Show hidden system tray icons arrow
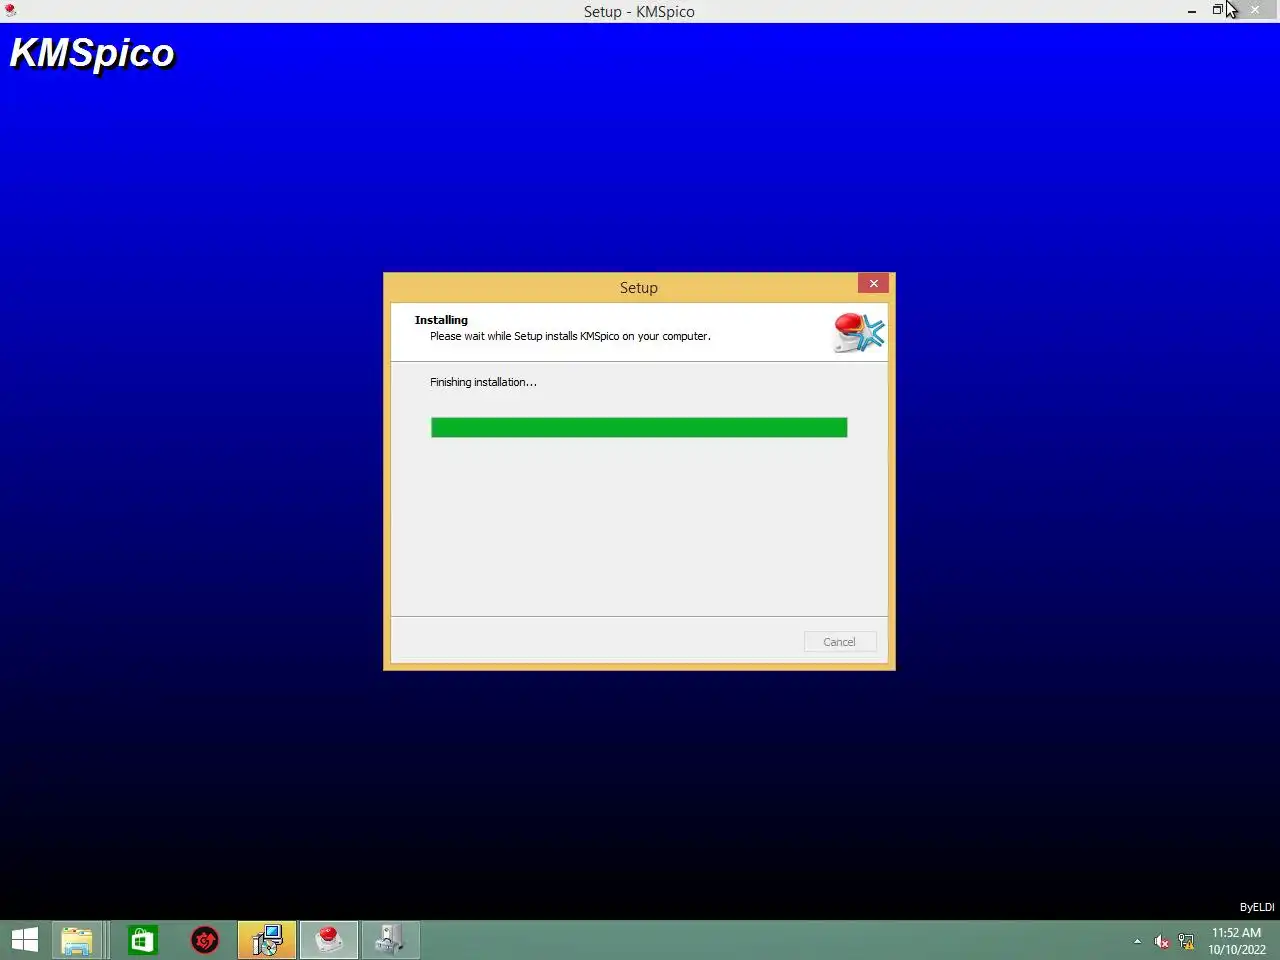This screenshot has height=960, width=1280. pyautogui.click(x=1137, y=941)
